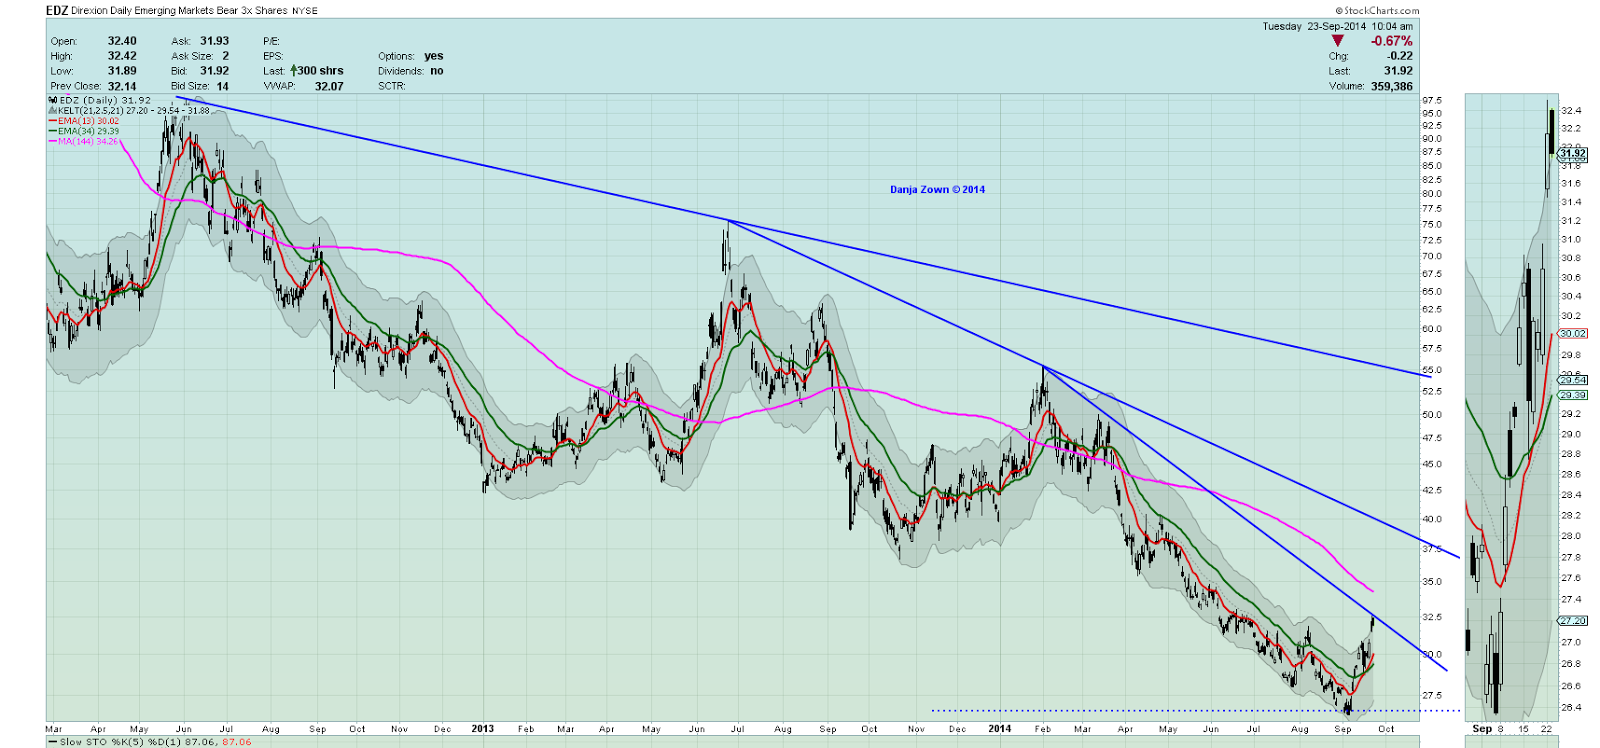Click the KELT(21,2.5,21) legend entry
1600x748 pixels.
(134, 110)
